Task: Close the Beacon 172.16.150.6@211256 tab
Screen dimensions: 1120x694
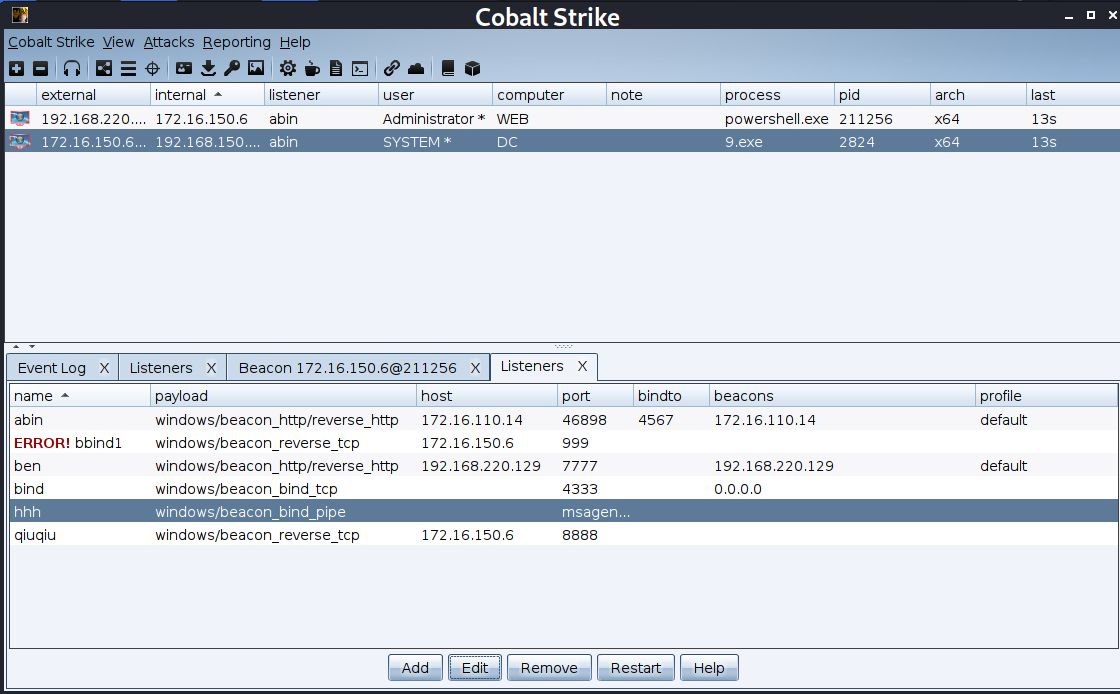Action: 475,368
